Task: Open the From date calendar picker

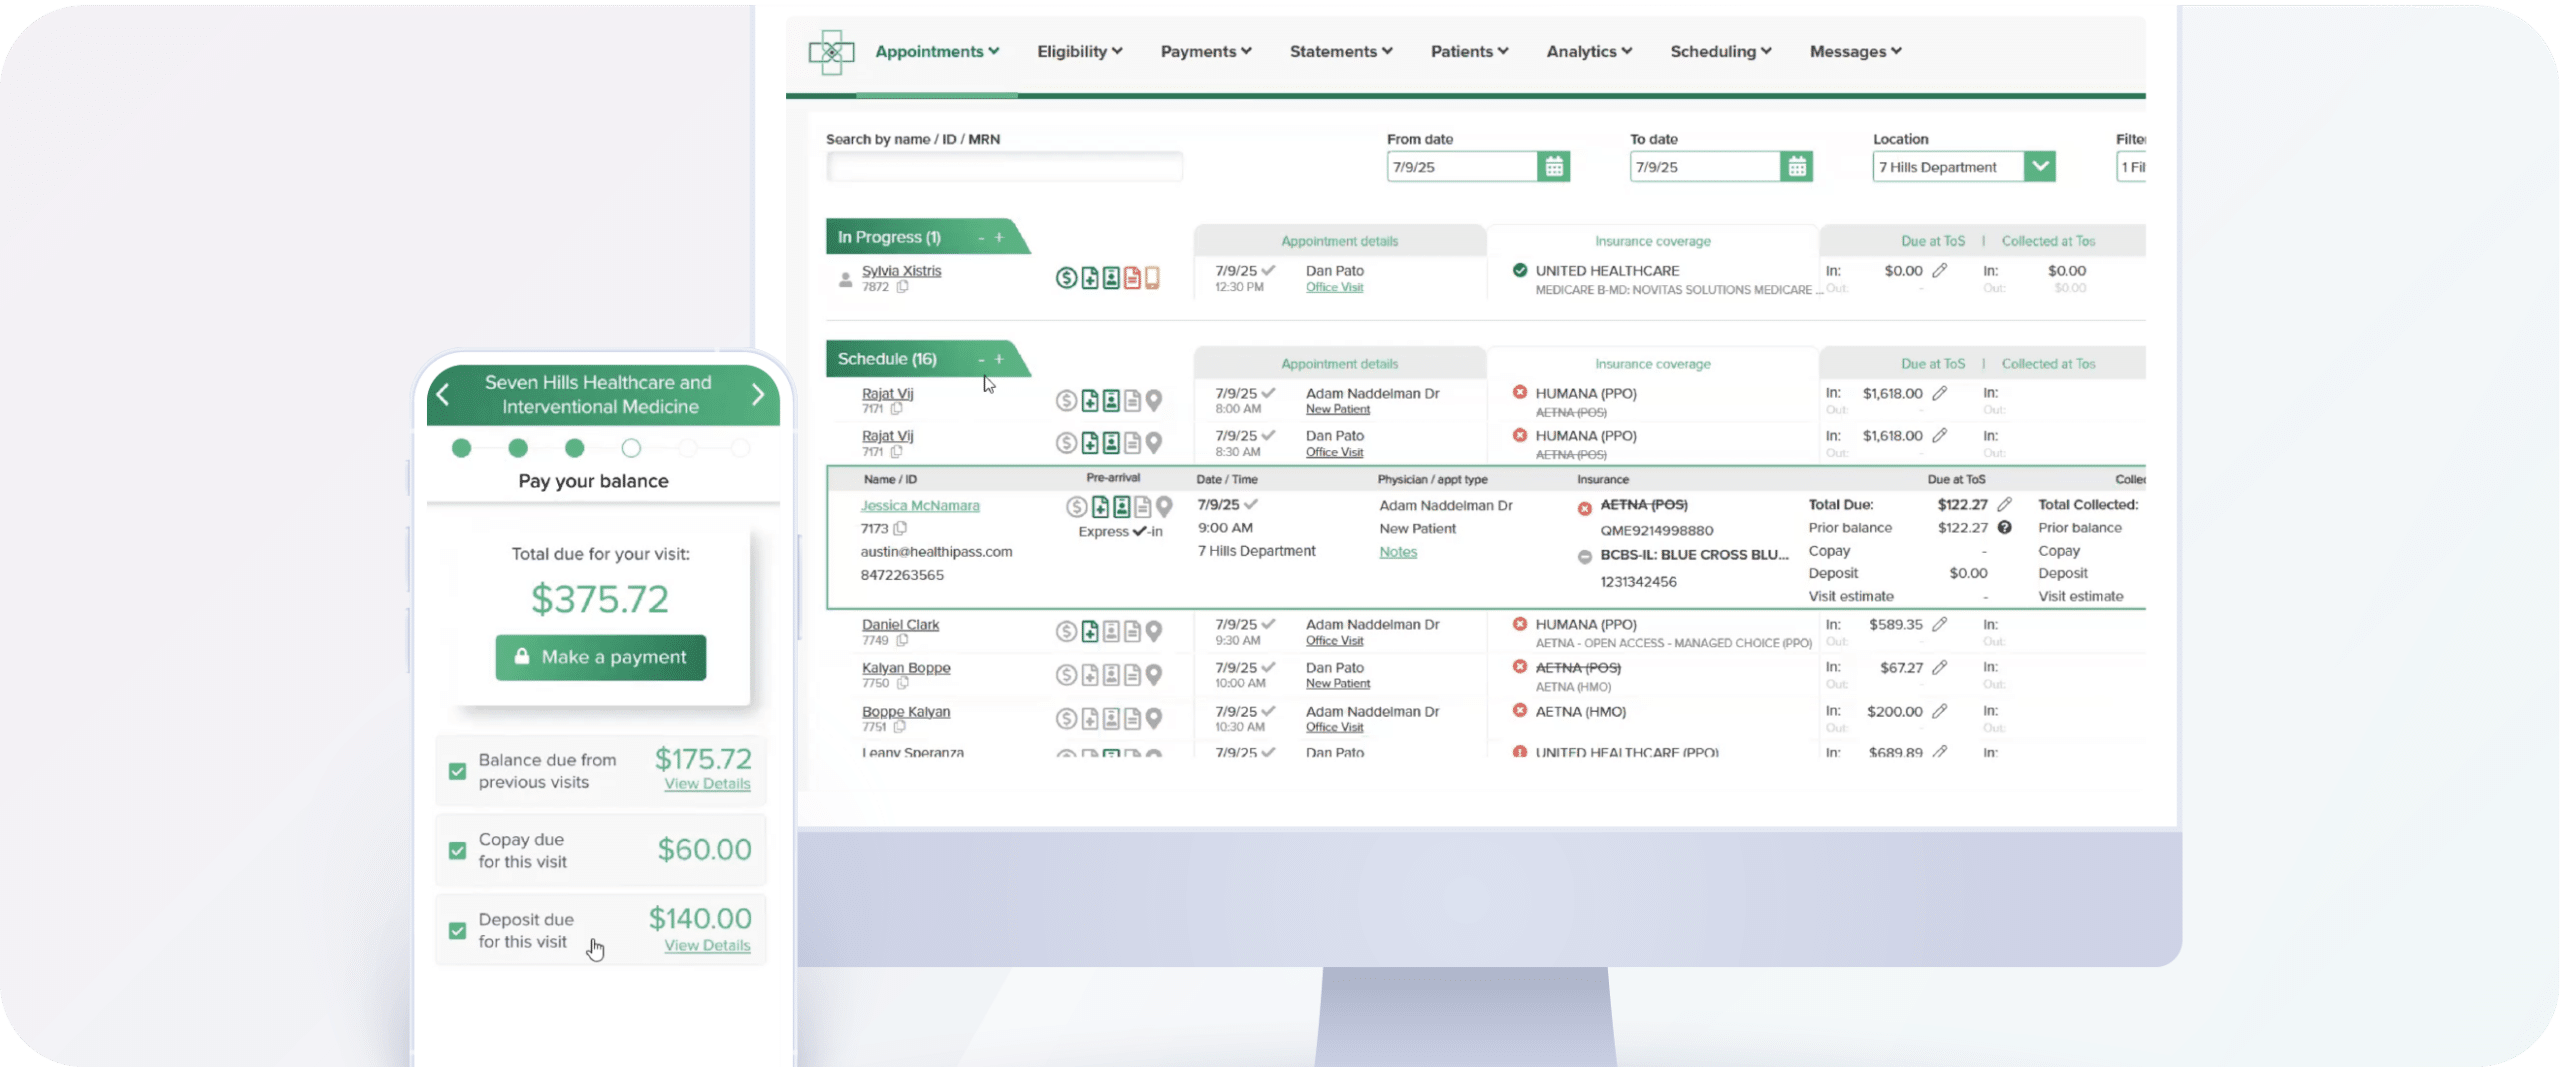Action: (x=1553, y=167)
